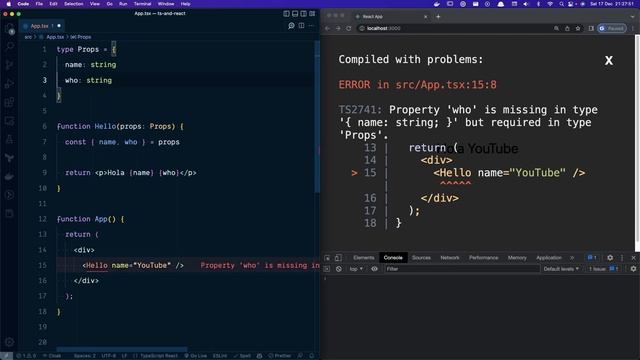Toggle the DevTools device toolbar

tap(338, 258)
